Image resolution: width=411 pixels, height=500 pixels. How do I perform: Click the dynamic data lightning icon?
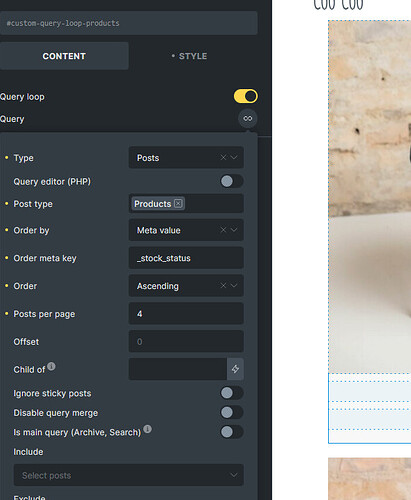(x=235, y=369)
